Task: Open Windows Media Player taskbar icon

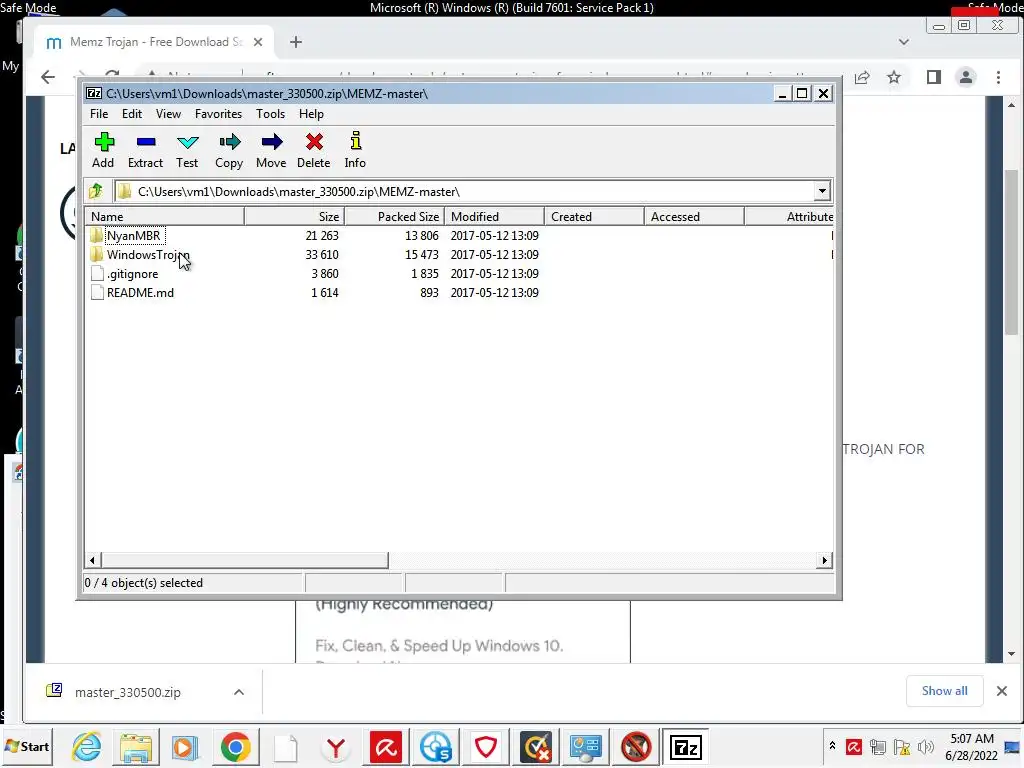Action: coord(185,747)
